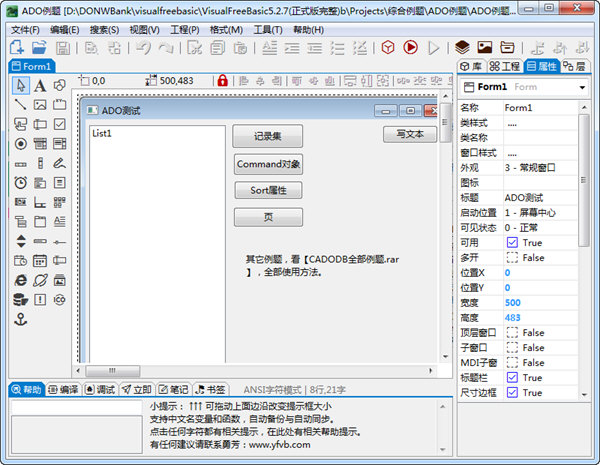
Task: Toggle the 标题栏 True checkbox
Action: point(512,378)
